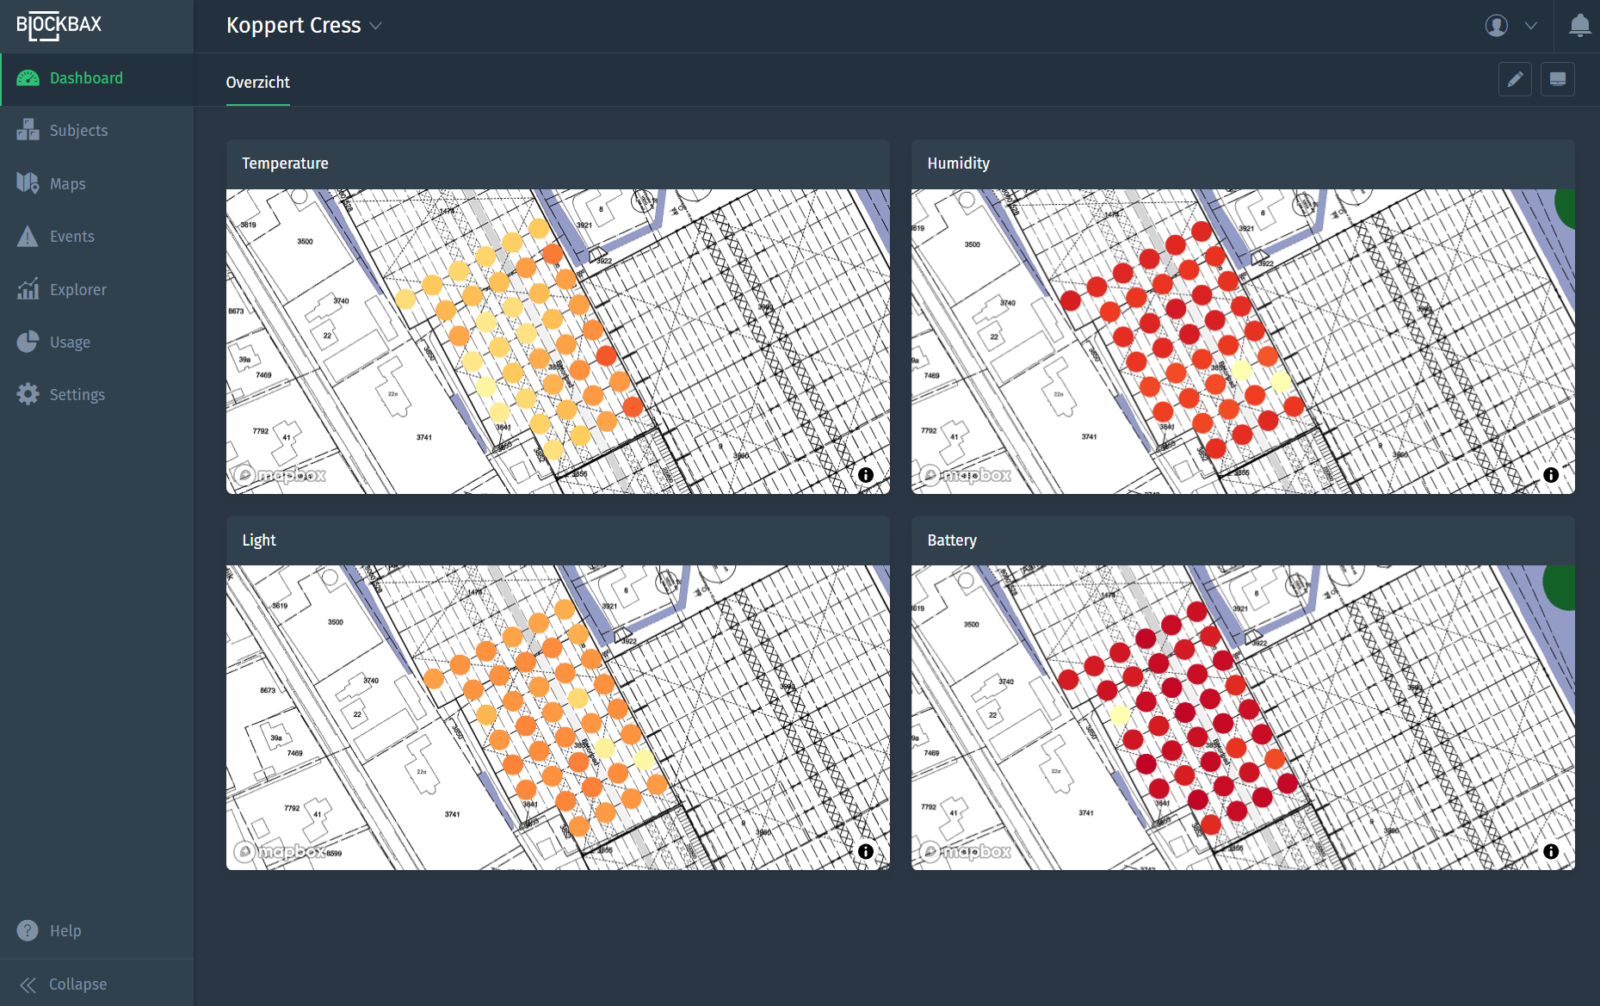
Task: Click the pale yellow sensor dot in Battery map
Action: 1120,715
